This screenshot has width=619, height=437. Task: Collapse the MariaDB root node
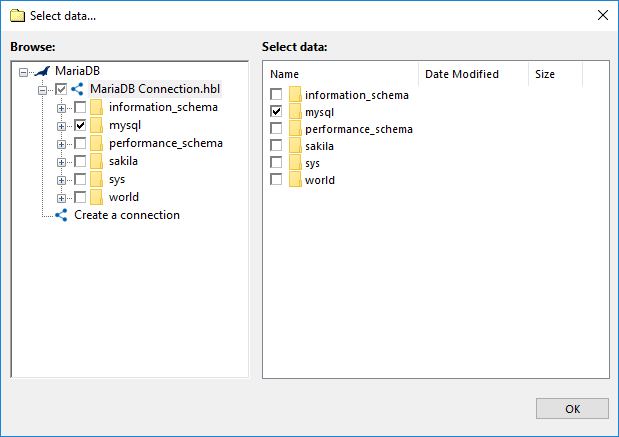24,72
